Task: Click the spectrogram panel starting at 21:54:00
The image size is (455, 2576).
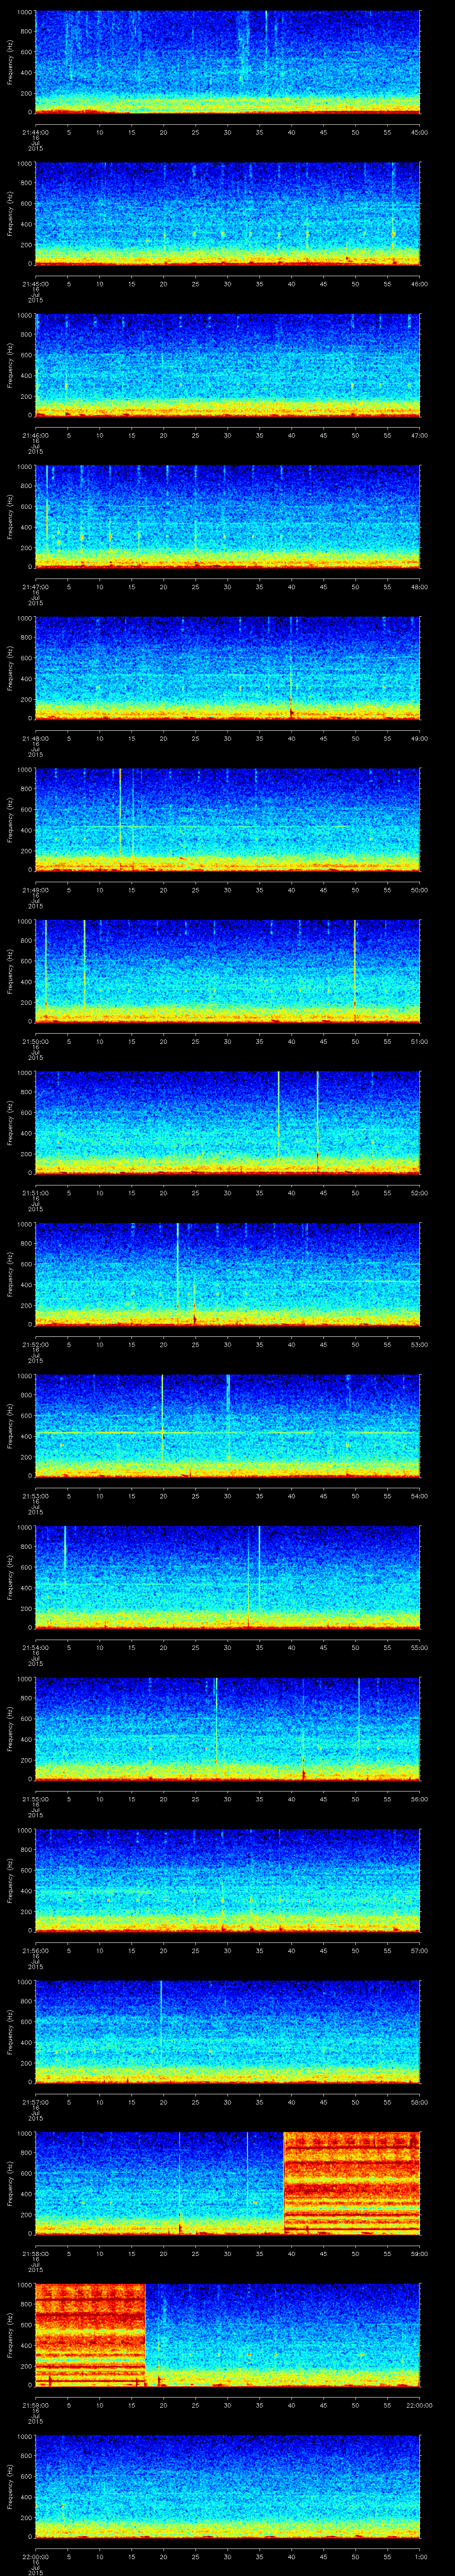Action: coord(227,1577)
